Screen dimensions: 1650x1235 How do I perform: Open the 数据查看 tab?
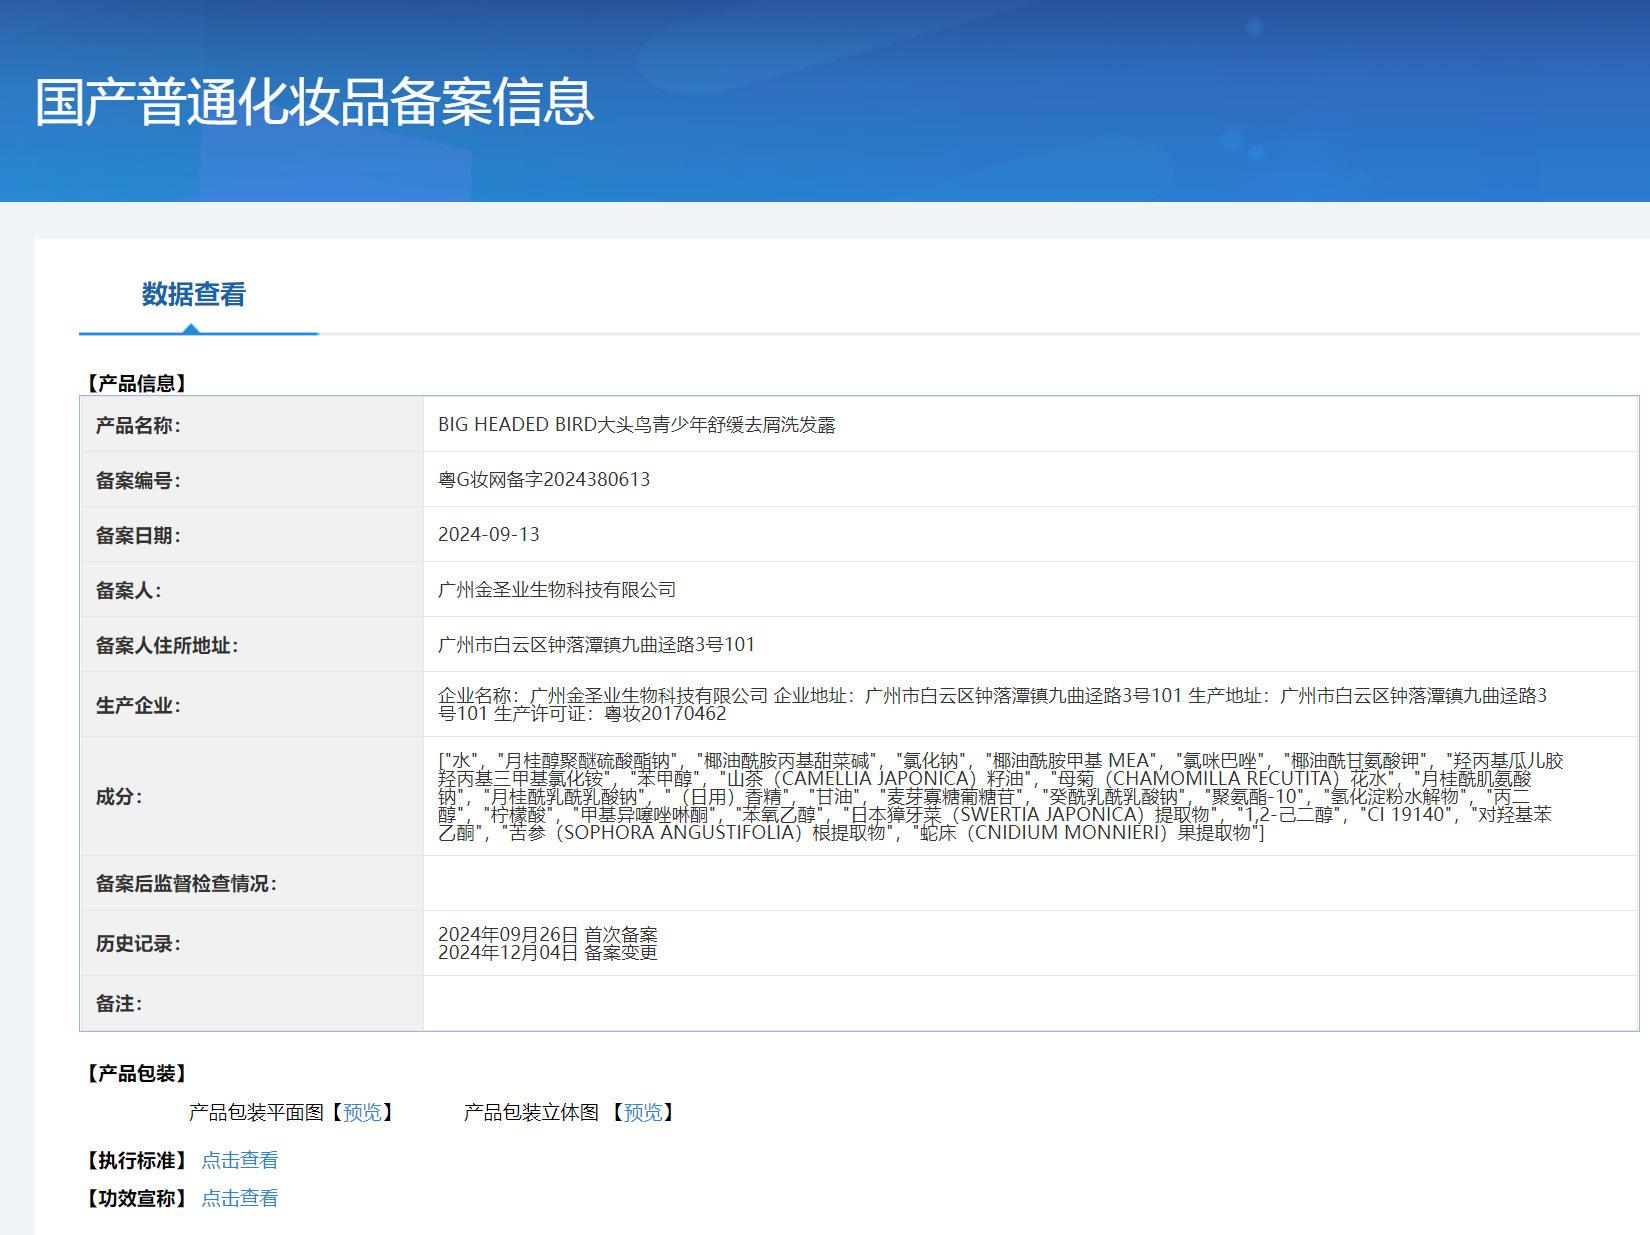click(x=194, y=294)
